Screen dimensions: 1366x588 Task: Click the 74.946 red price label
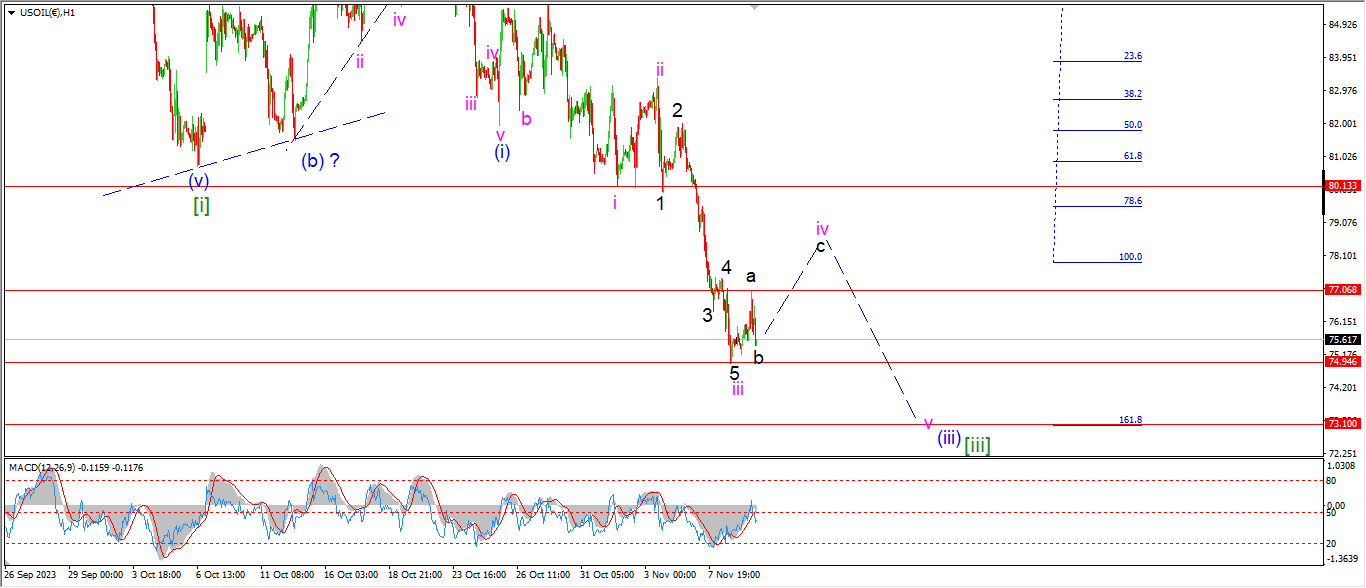pyautogui.click(x=1341, y=362)
